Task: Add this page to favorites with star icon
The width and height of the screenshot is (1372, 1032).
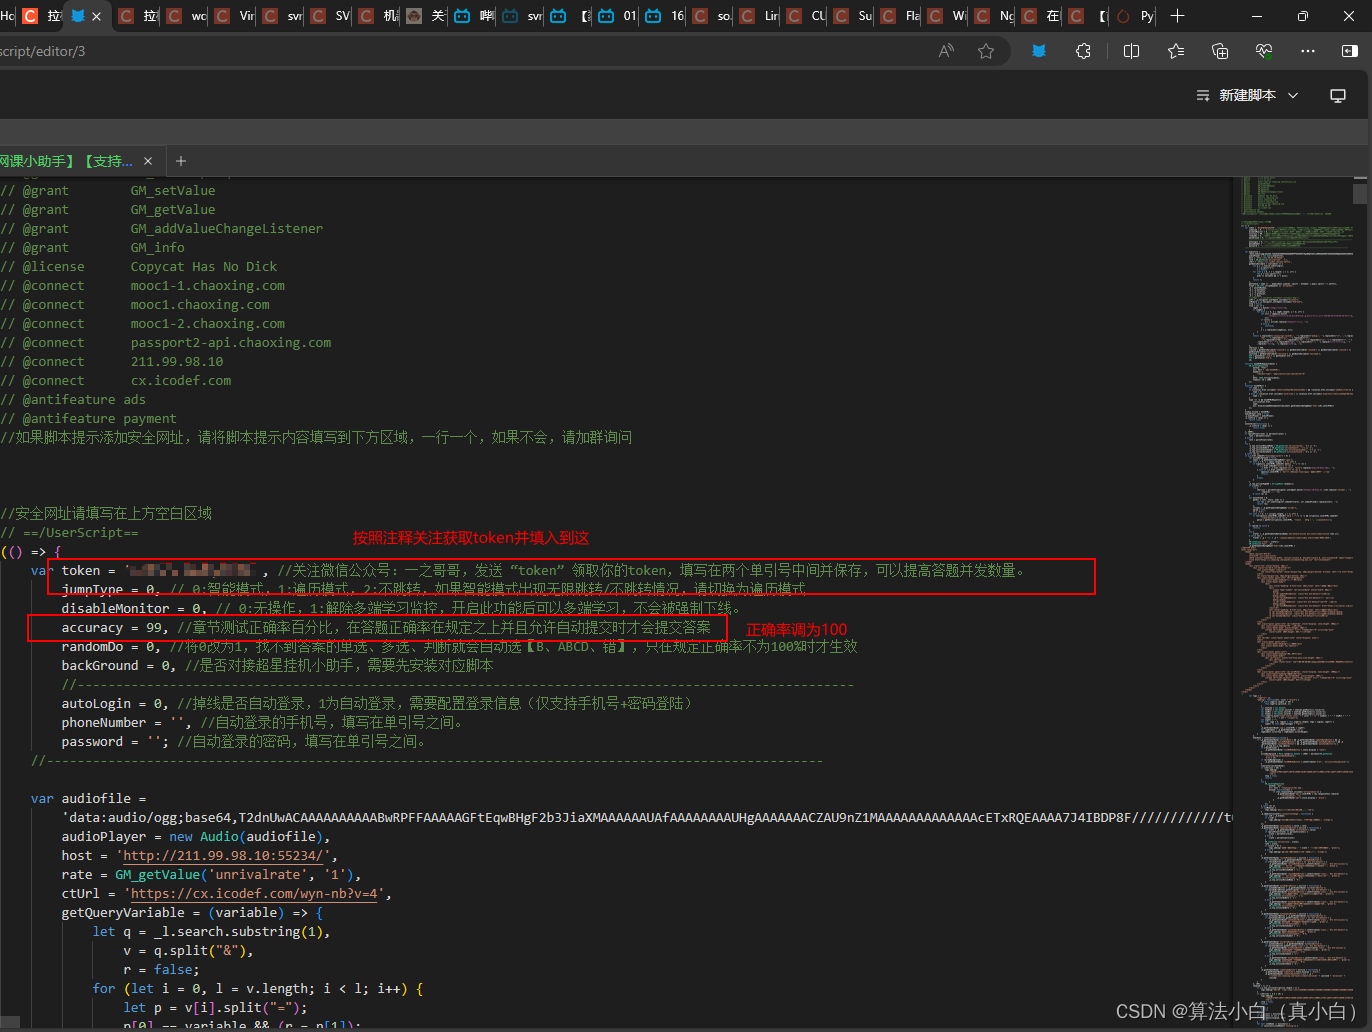Action: (986, 51)
